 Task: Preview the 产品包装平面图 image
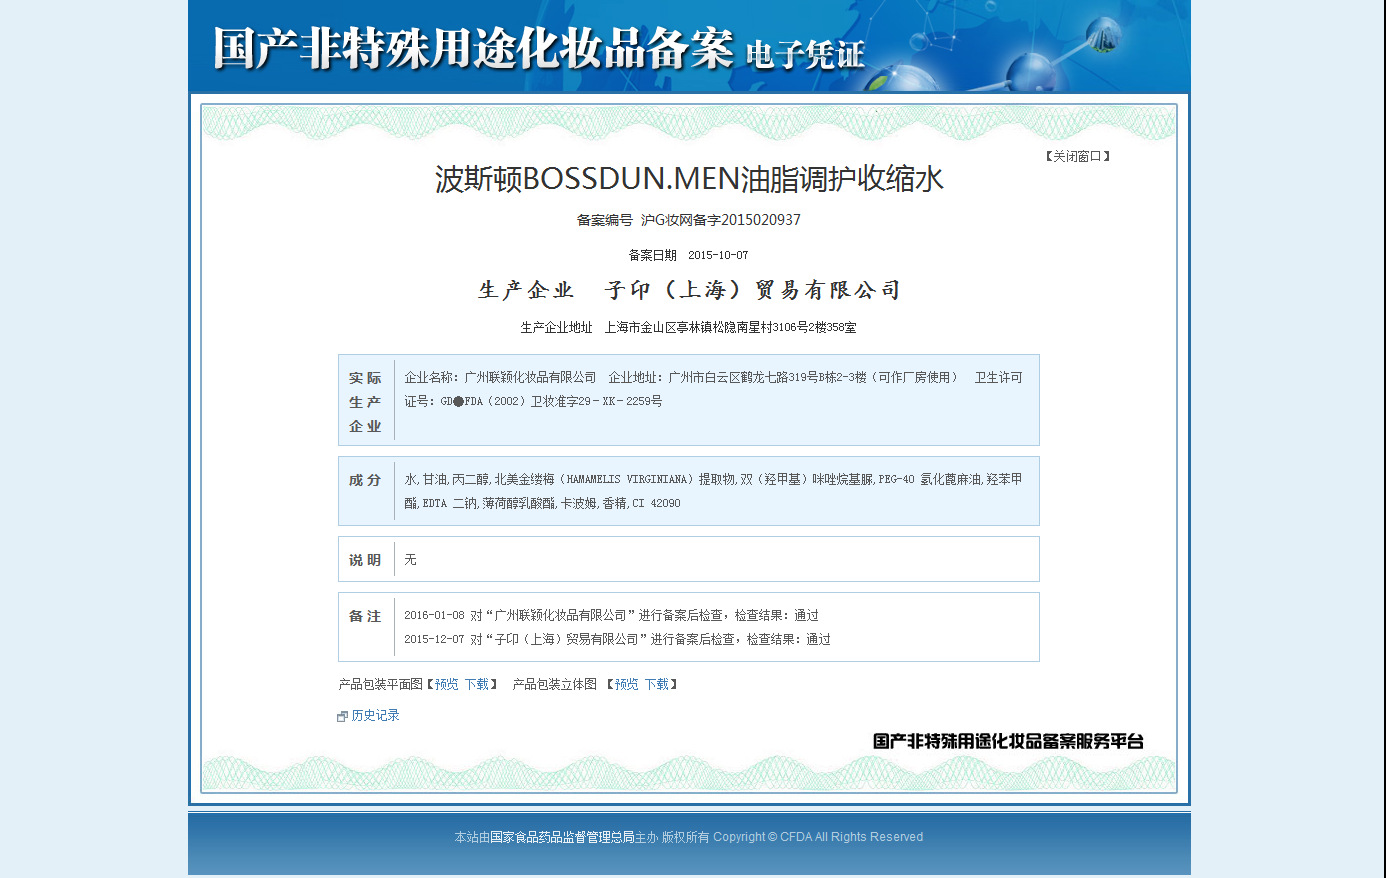(x=446, y=684)
